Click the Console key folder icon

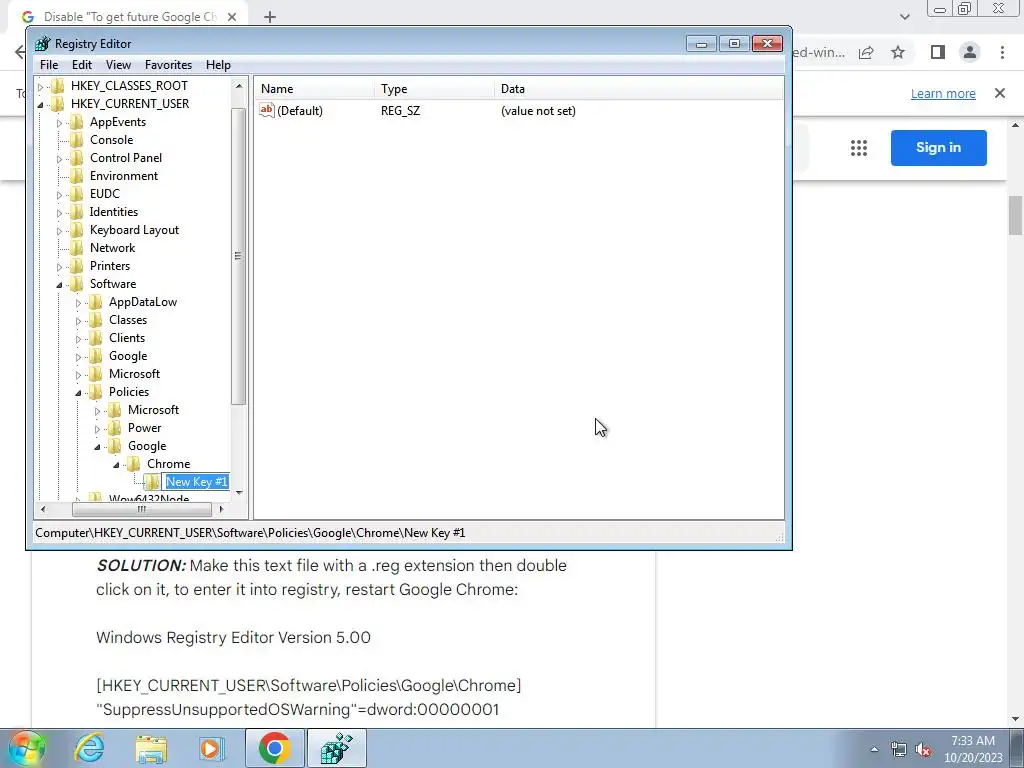76,140
